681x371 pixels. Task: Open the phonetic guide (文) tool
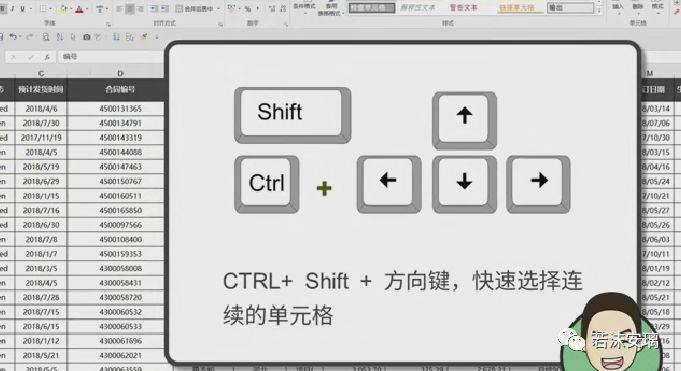tap(100, 9)
